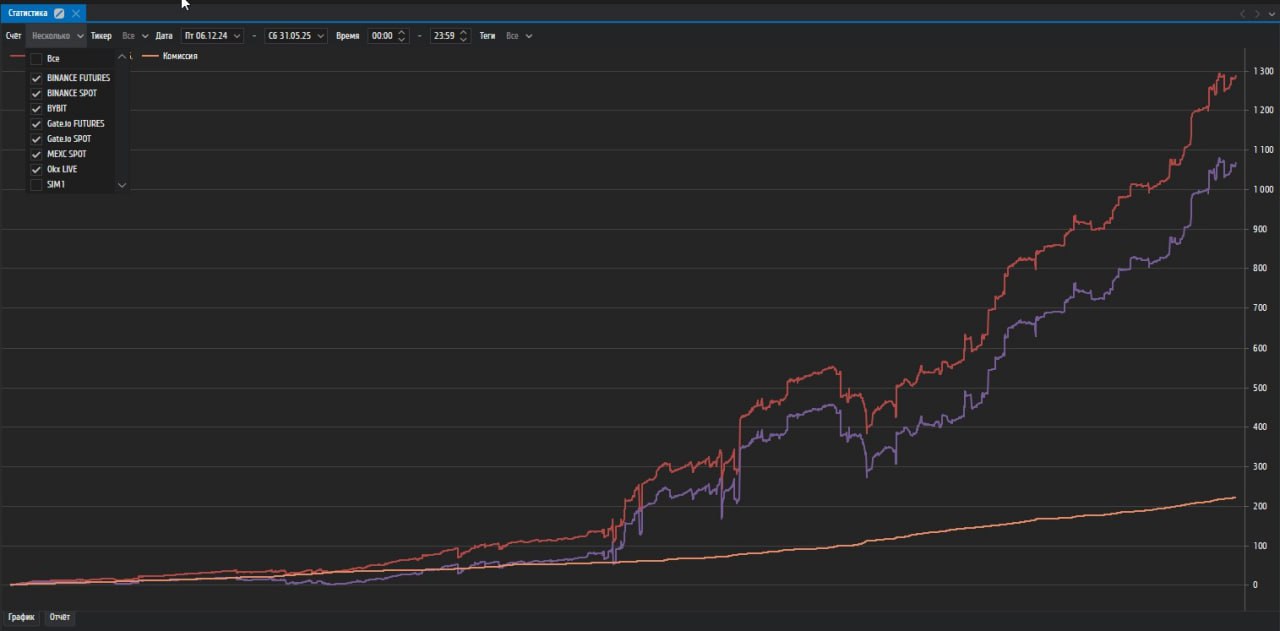Open the Тикер dropdown showing Все

[133, 35]
